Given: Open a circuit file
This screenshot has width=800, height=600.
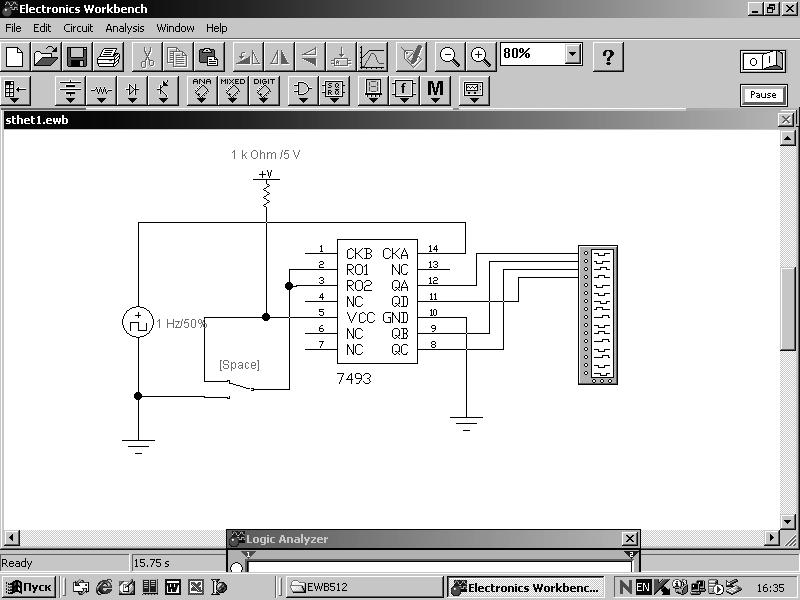Looking at the screenshot, I should [x=46, y=57].
